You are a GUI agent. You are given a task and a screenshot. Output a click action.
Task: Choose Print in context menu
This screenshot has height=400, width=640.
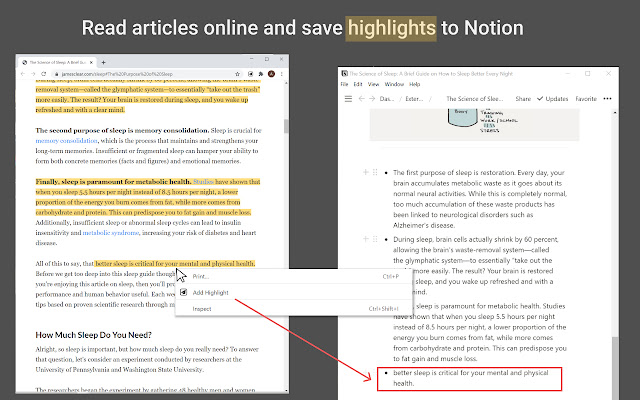(294, 276)
